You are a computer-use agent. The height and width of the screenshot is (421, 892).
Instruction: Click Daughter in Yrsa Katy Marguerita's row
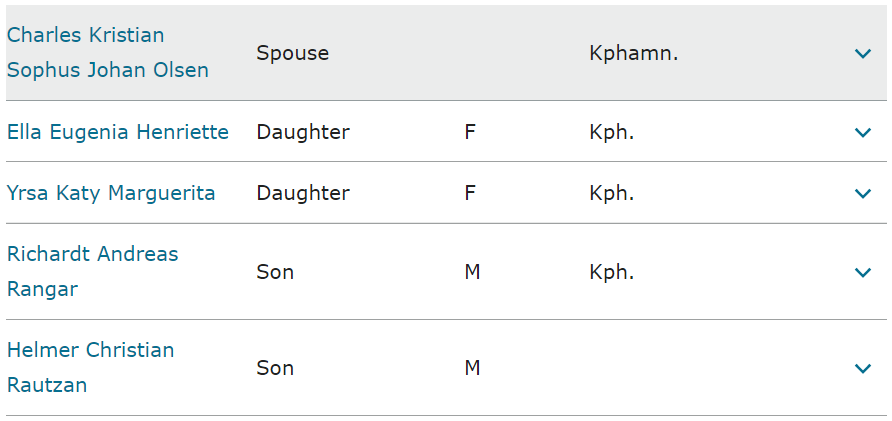(x=303, y=193)
